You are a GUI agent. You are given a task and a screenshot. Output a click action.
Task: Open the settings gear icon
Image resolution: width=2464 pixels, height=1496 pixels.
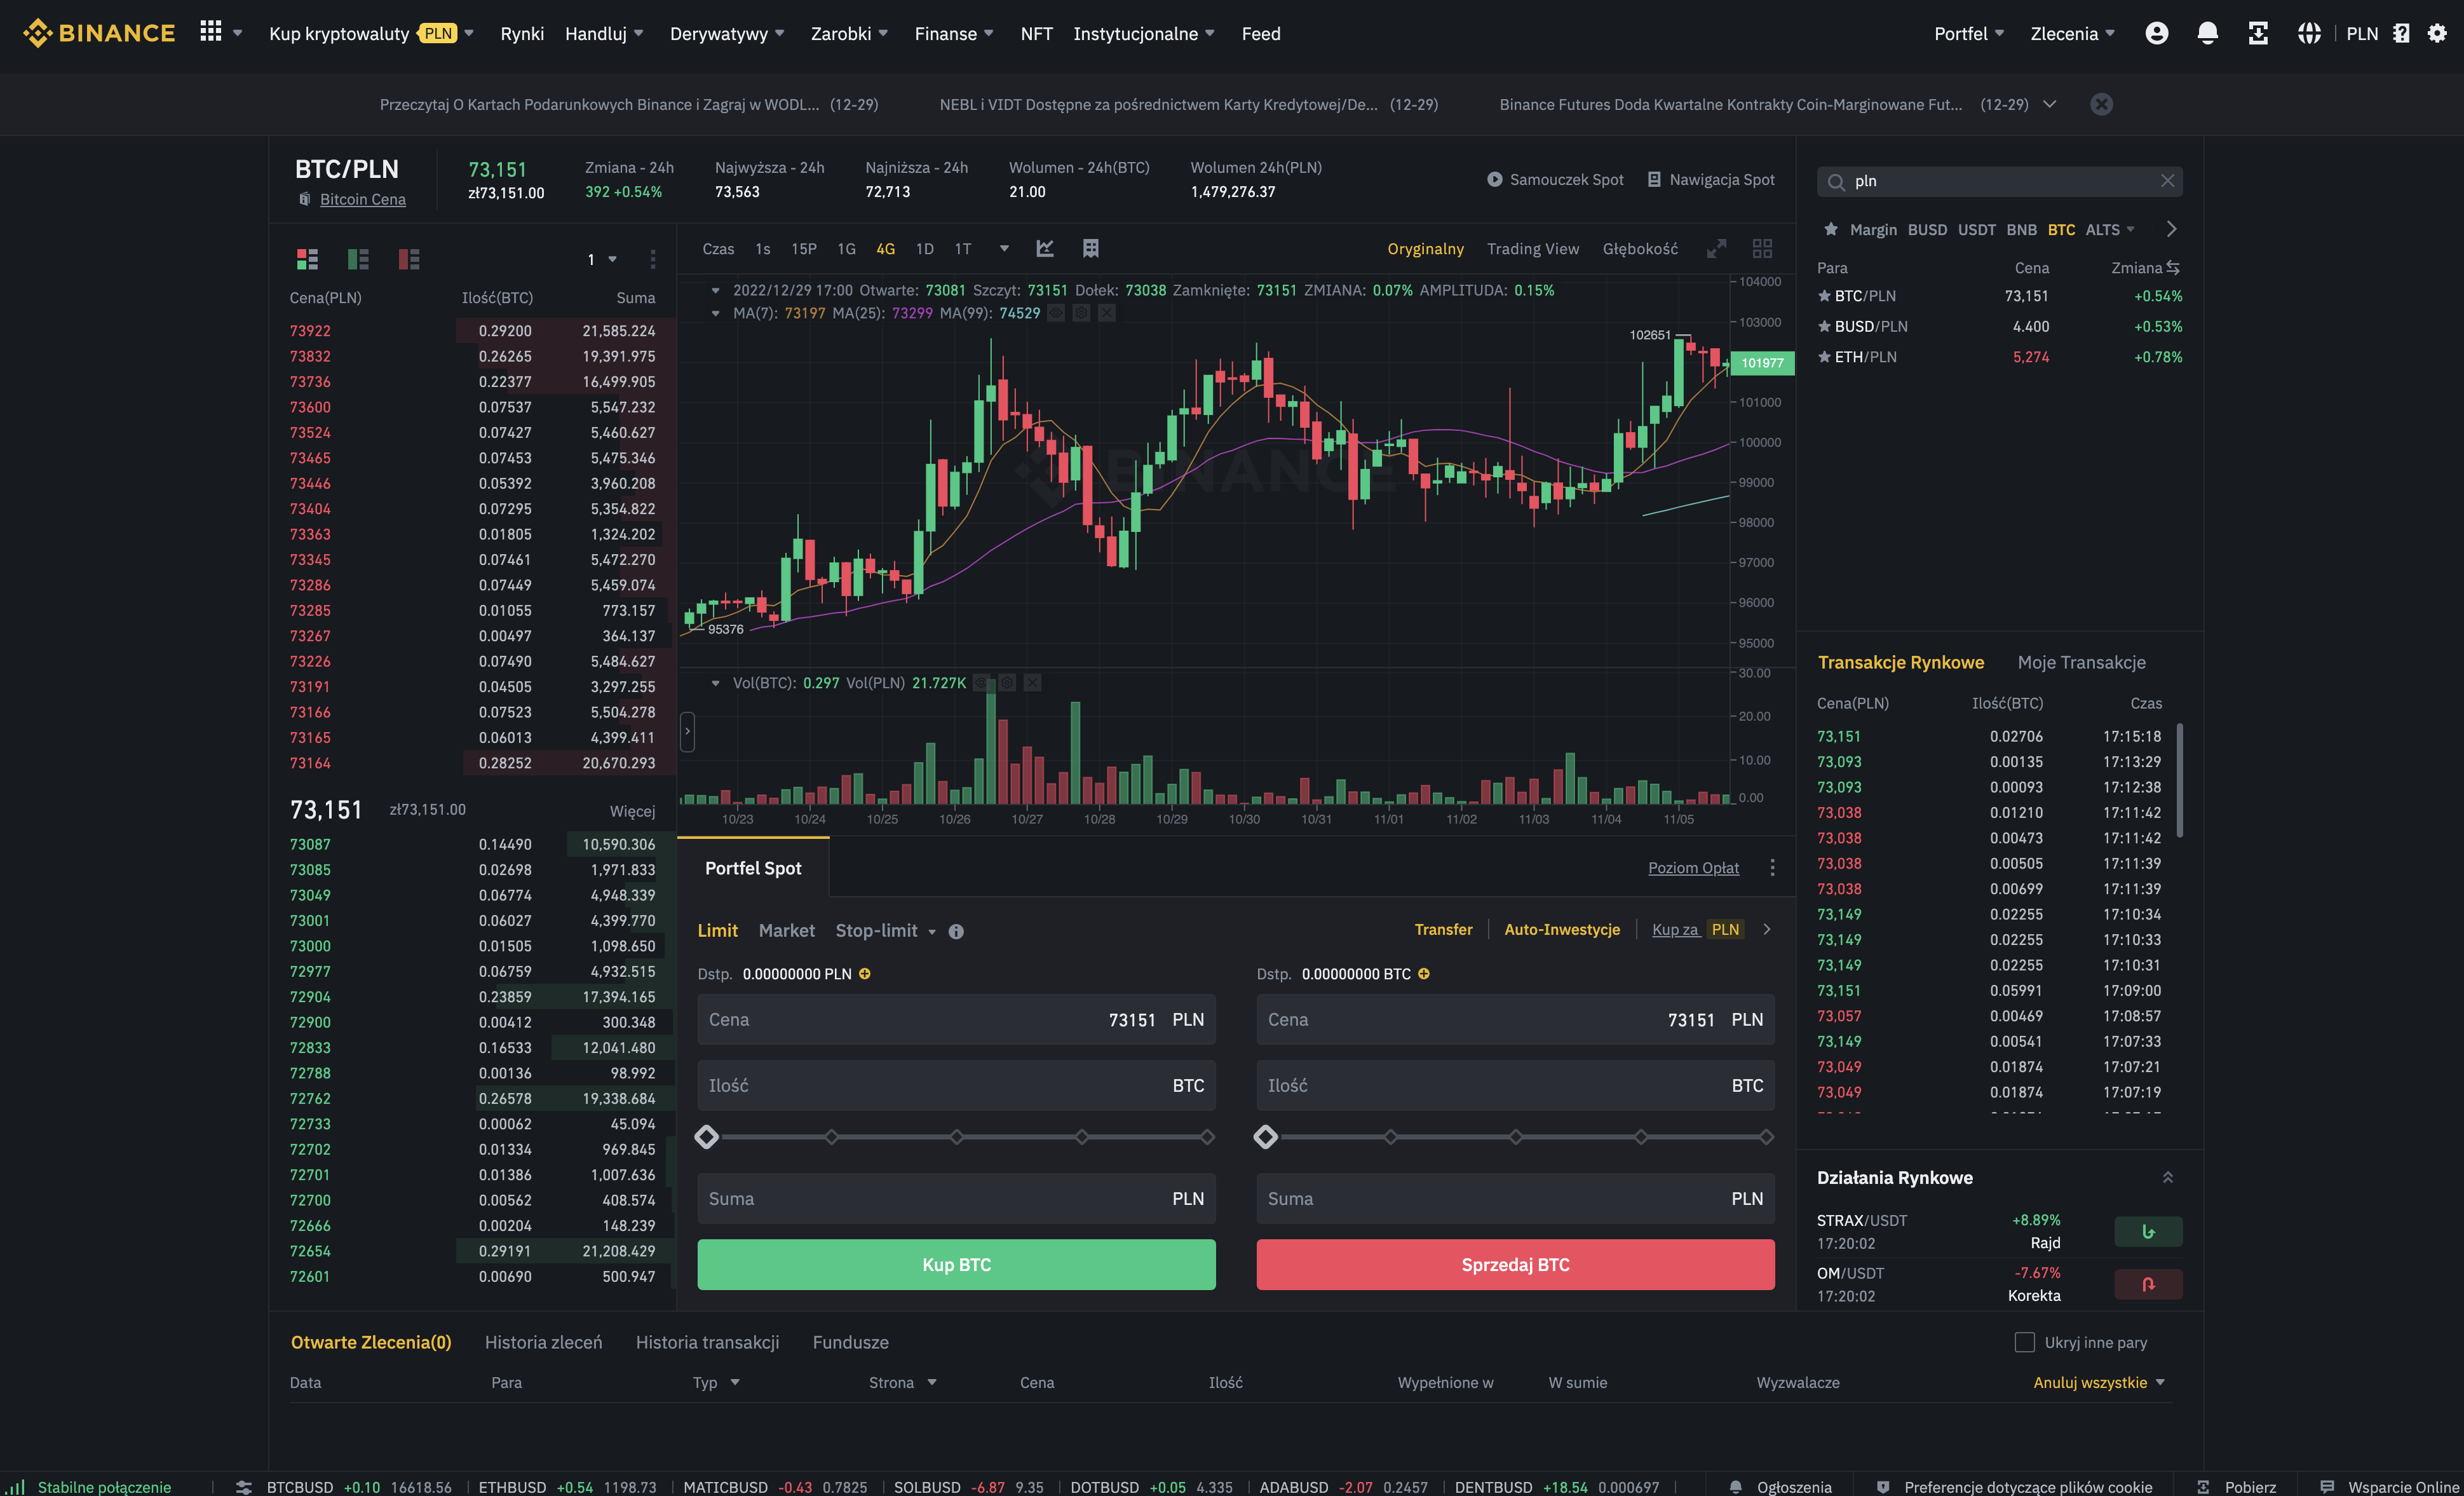click(x=2437, y=33)
